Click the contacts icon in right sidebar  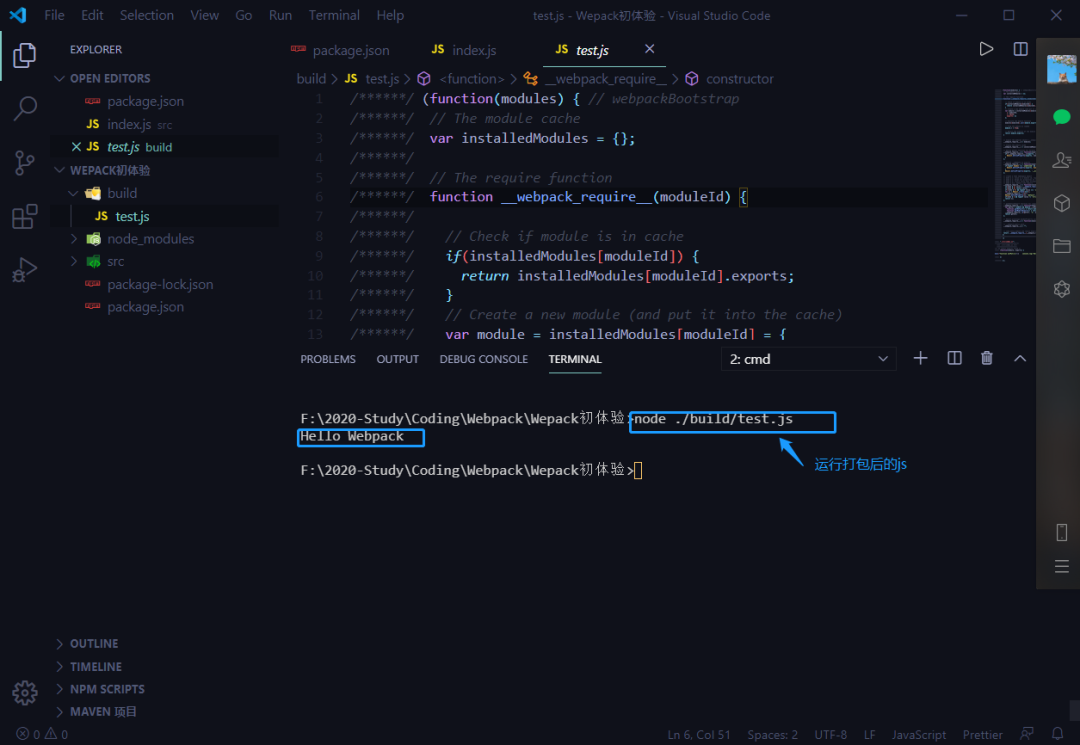tap(1061, 160)
